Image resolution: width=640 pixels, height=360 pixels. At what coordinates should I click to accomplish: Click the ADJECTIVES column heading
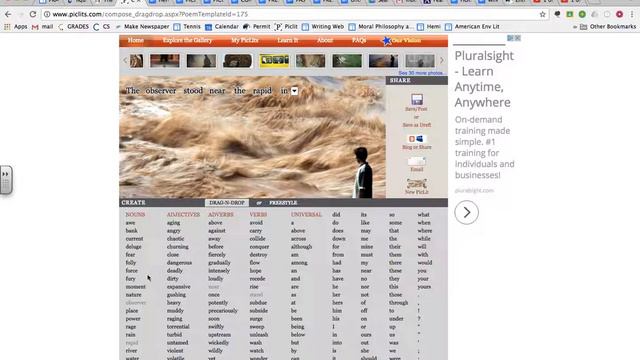pyautogui.click(x=183, y=215)
